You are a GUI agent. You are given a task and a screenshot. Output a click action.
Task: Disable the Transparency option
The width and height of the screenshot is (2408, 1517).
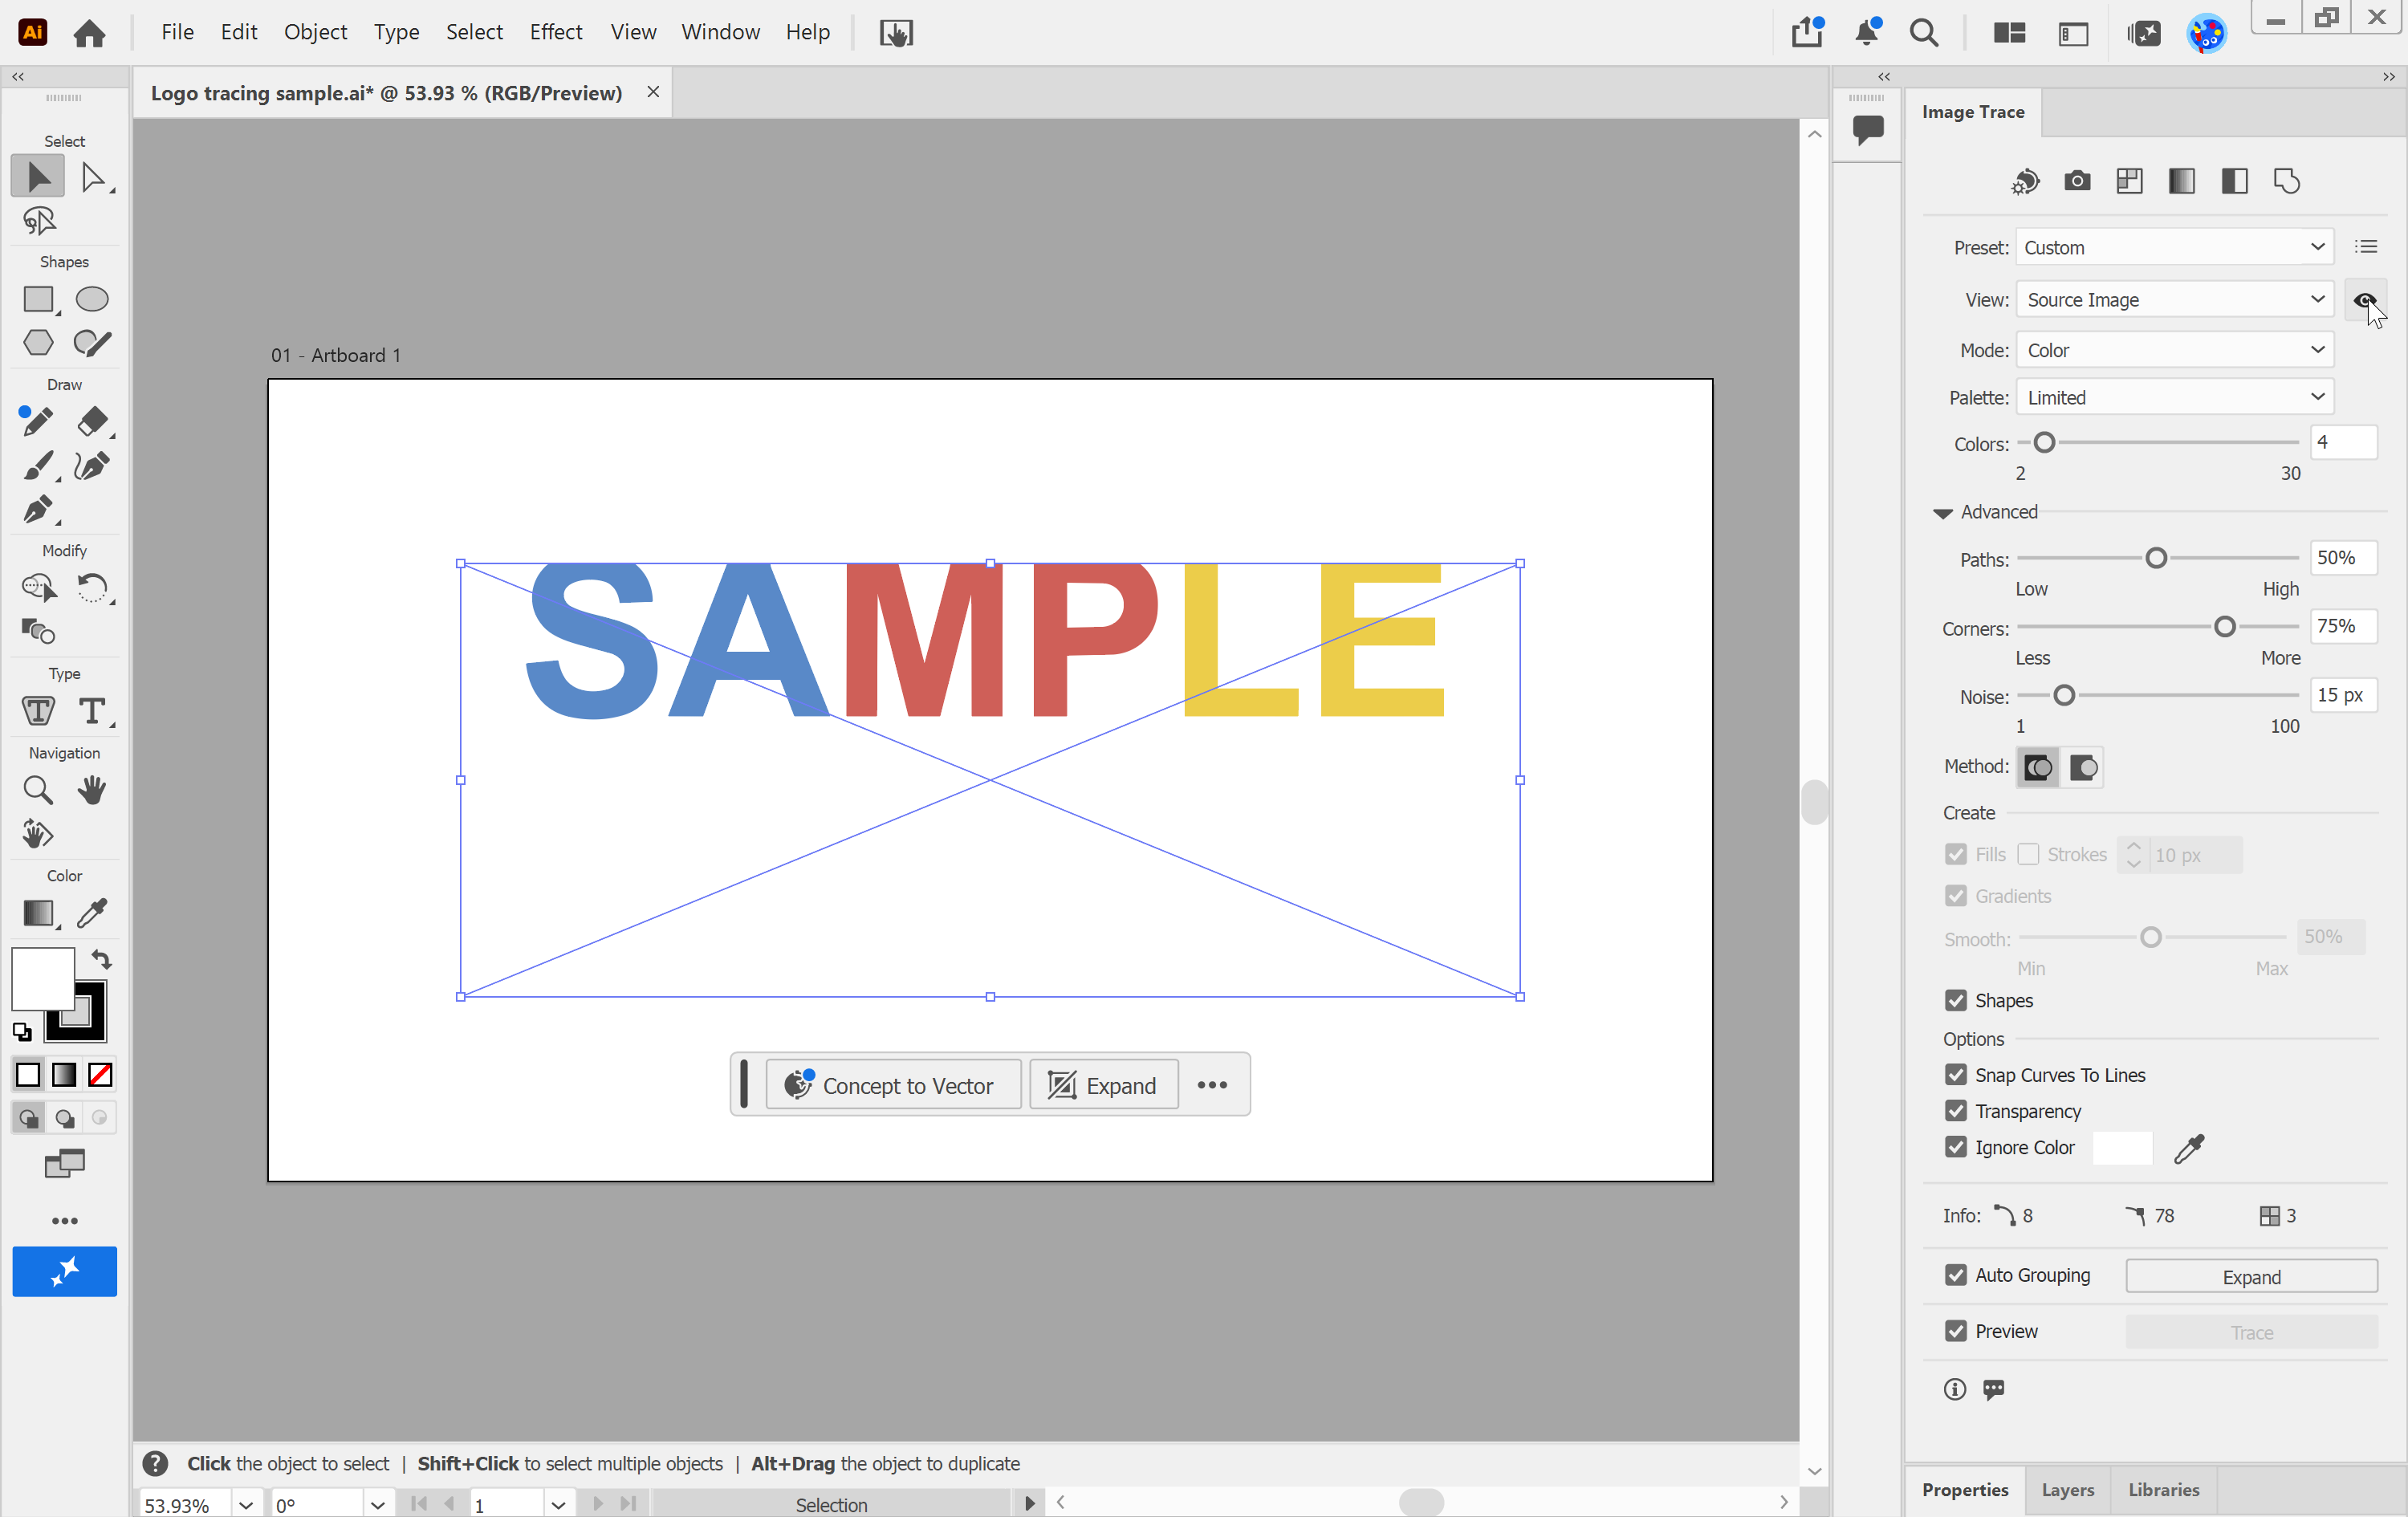(1956, 1111)
